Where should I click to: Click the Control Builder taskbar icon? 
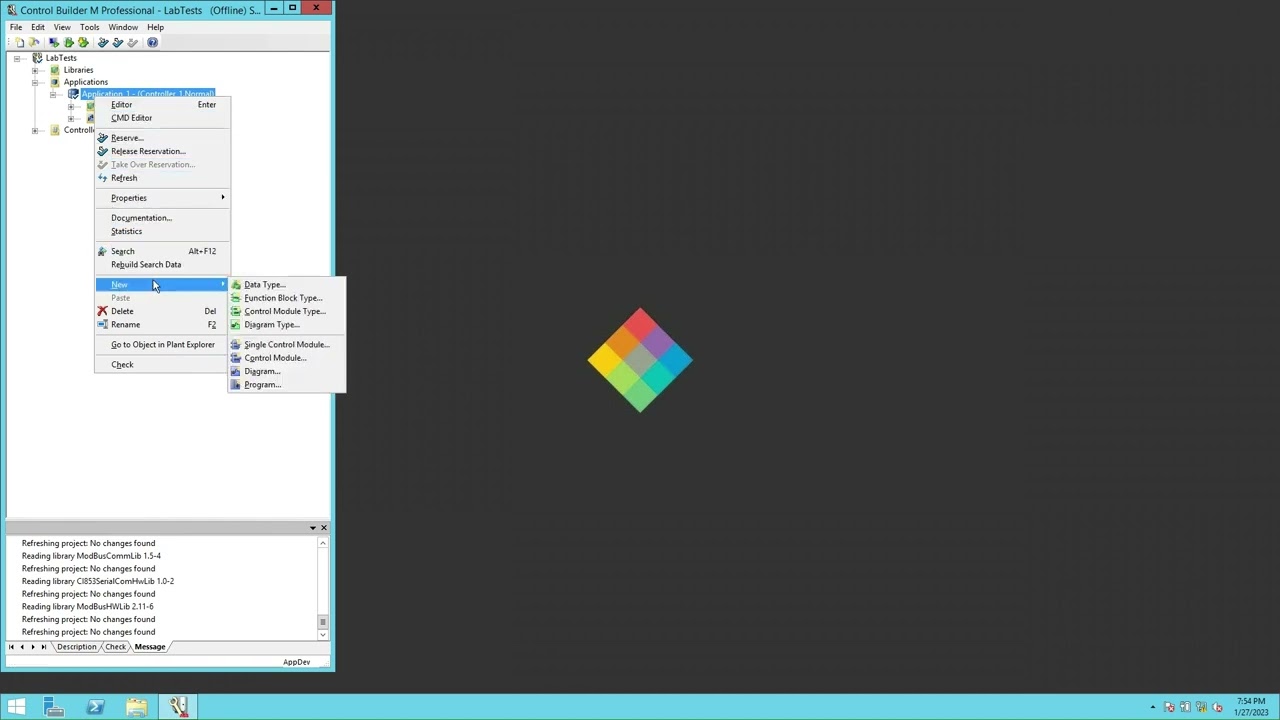coord(178,707)
